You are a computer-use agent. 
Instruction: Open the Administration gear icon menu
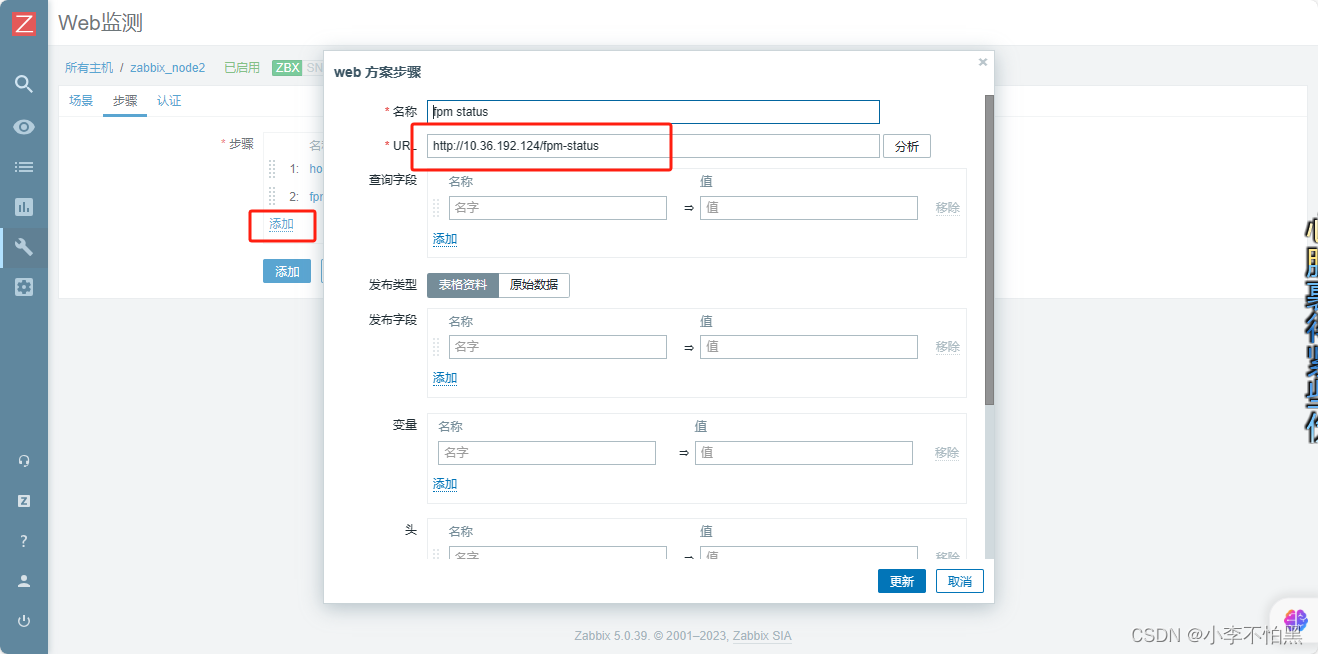point(24,287)
